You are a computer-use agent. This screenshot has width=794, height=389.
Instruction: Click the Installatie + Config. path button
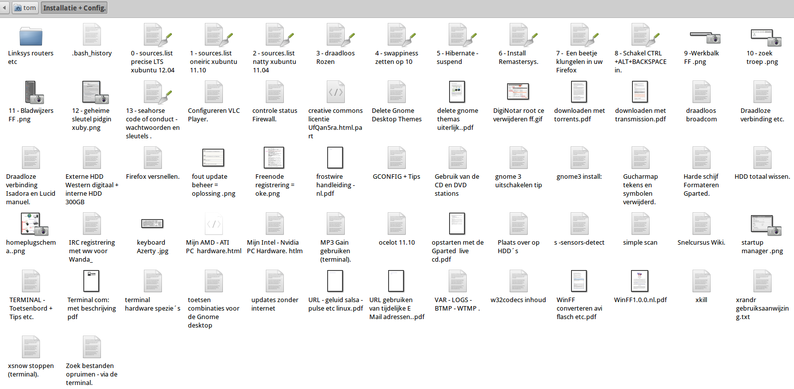click(74, 8)
